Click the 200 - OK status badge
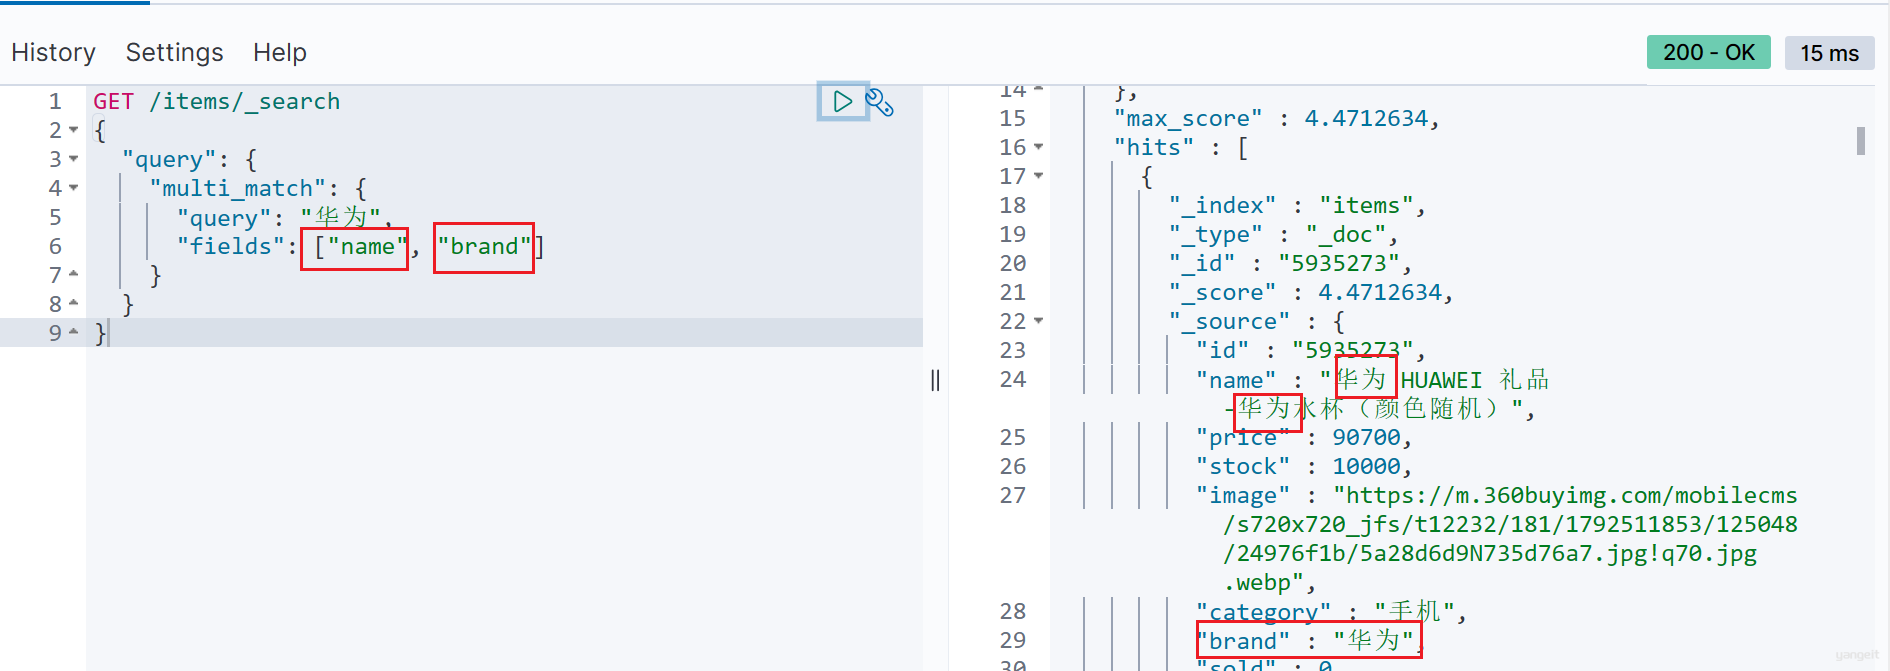 [1708, 52]
